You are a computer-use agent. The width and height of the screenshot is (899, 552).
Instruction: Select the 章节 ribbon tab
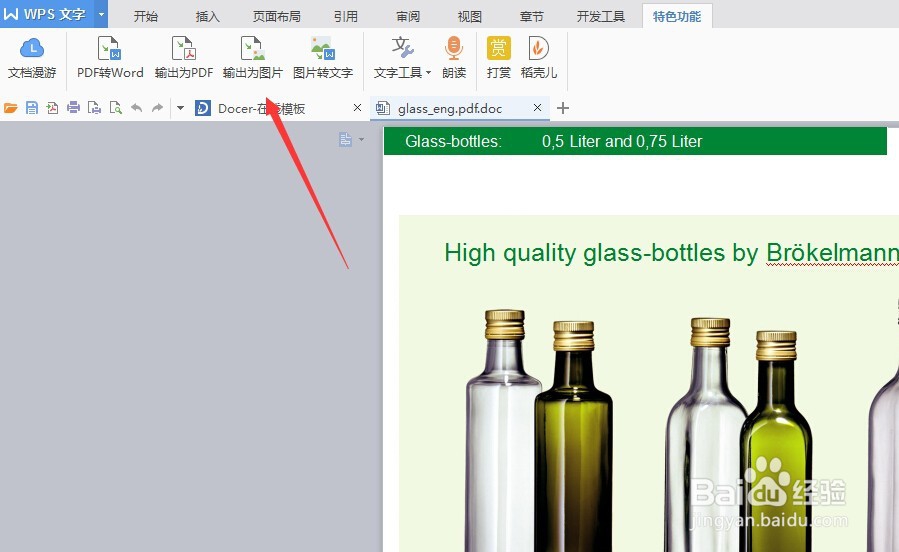tap(531, 17)
